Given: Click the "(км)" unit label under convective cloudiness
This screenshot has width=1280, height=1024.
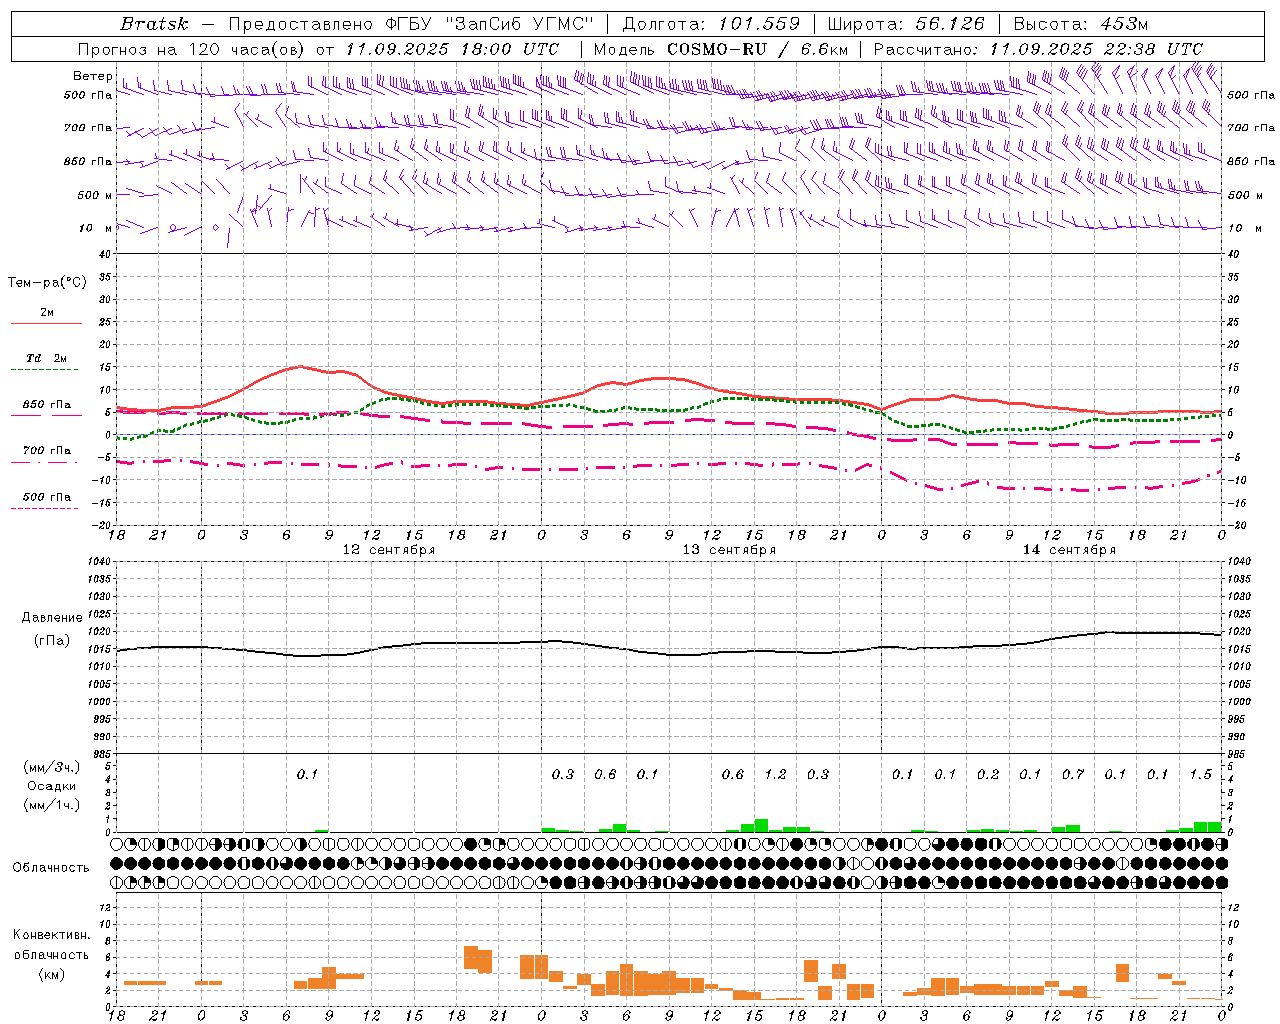Looking at the screenshot, I should (52, 974).
